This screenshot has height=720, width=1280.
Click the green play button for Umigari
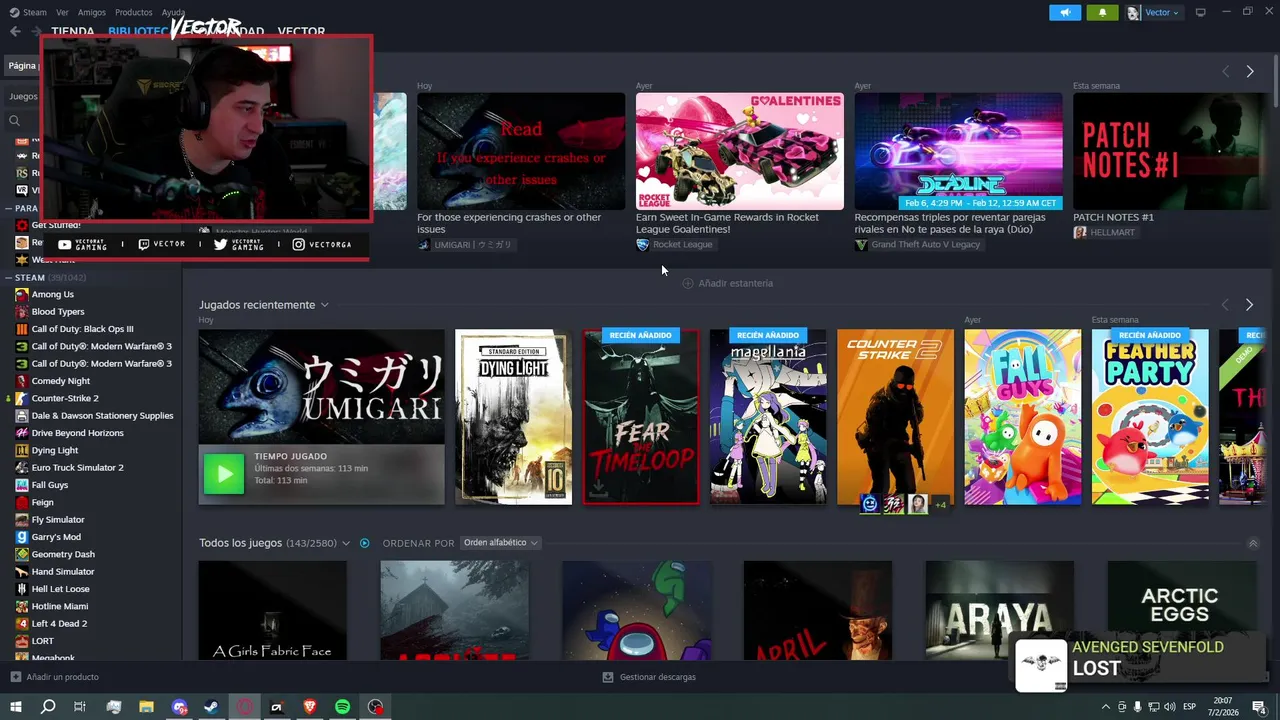[224, 474]
